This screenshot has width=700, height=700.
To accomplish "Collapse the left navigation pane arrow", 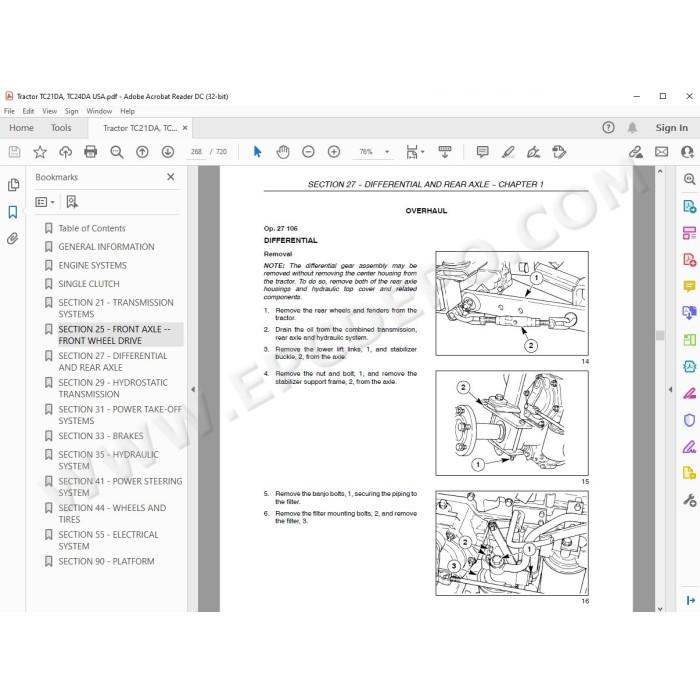I will [193, 389].
